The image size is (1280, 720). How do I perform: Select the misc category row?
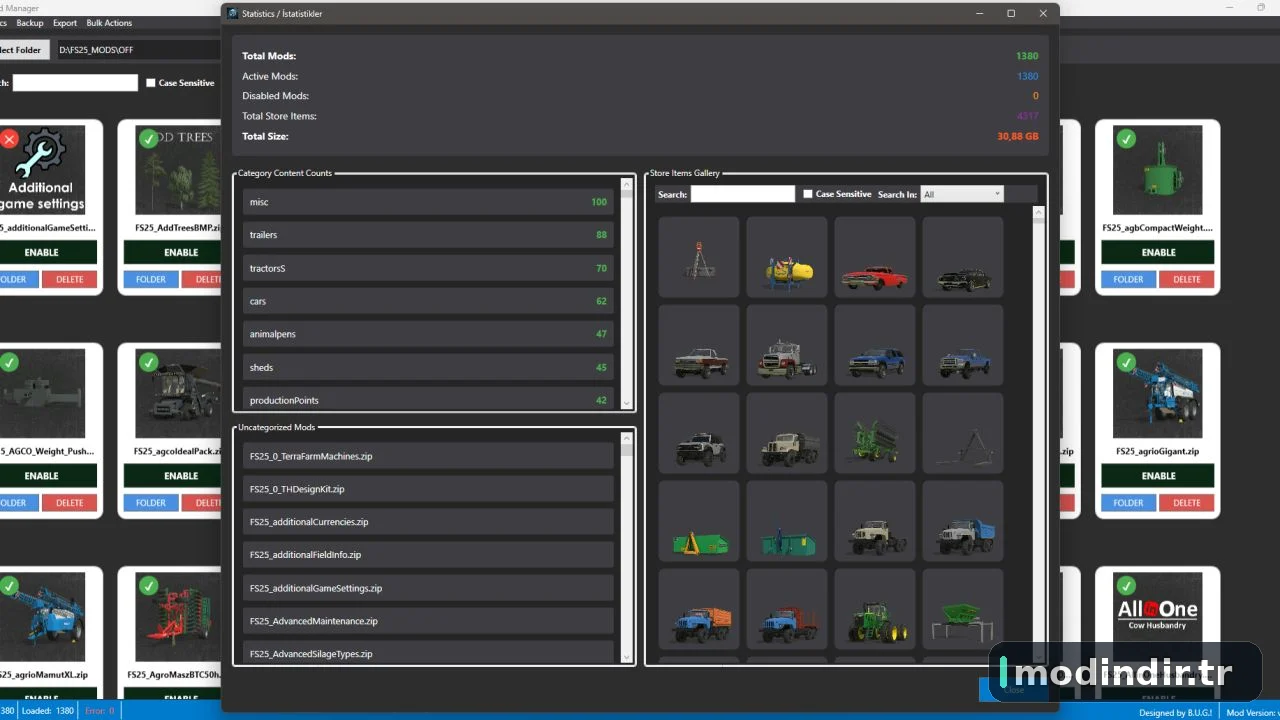pyautogui.click(x=428, y=202)
